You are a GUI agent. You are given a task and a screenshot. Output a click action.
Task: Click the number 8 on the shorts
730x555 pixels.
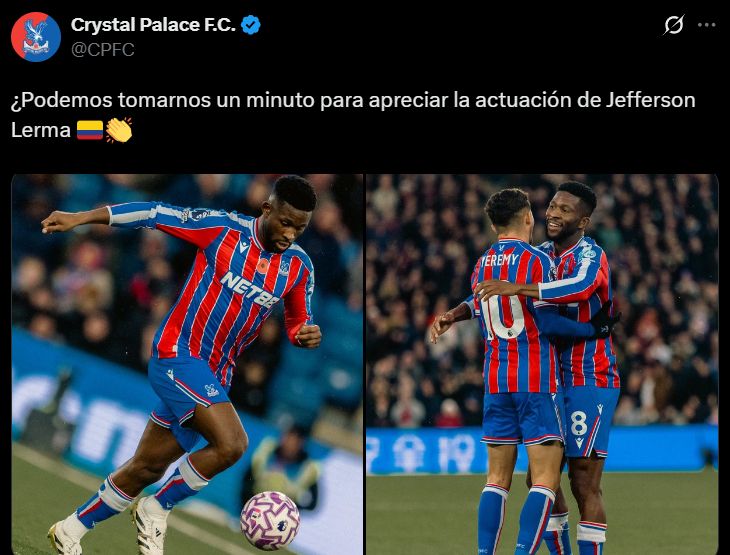(578, 424)
